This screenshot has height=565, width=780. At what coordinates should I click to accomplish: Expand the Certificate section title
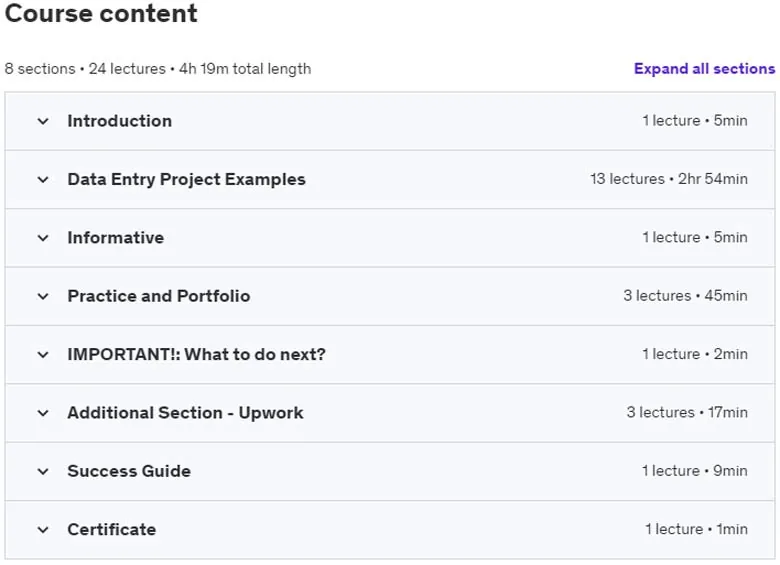coord(111,529)
